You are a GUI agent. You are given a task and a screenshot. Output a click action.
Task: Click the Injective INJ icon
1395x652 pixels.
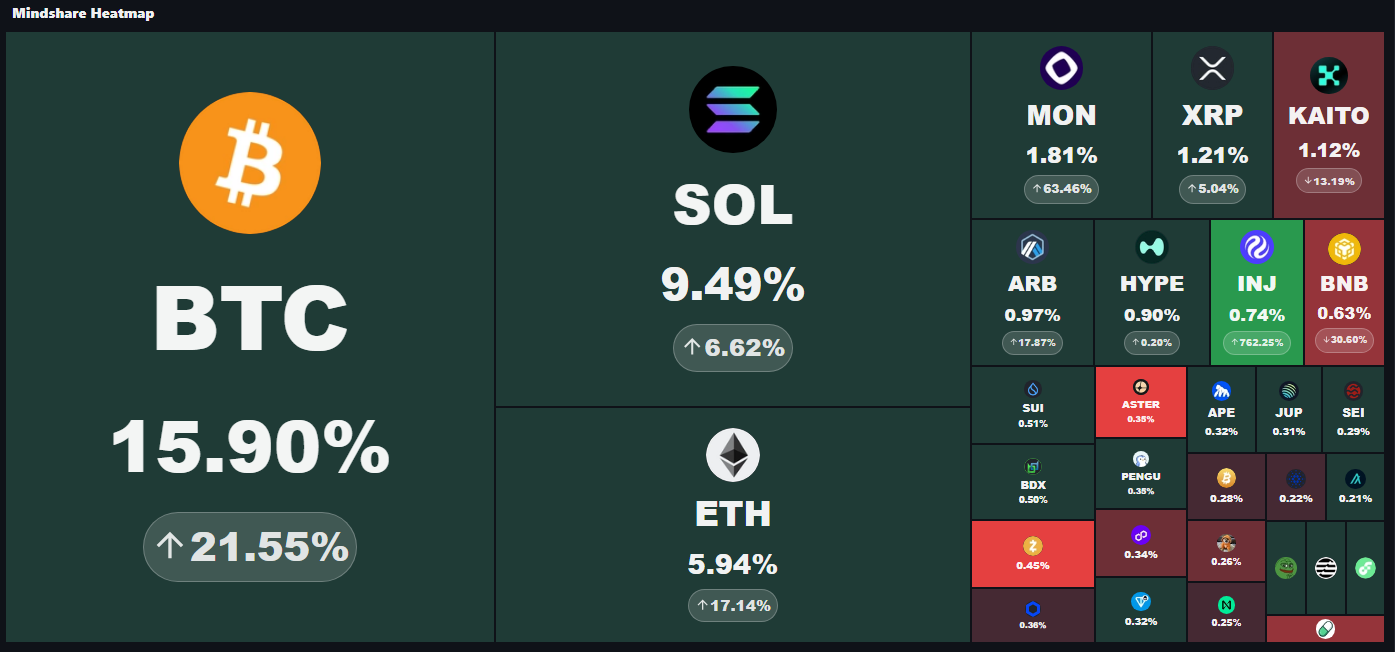[1256, 246]
